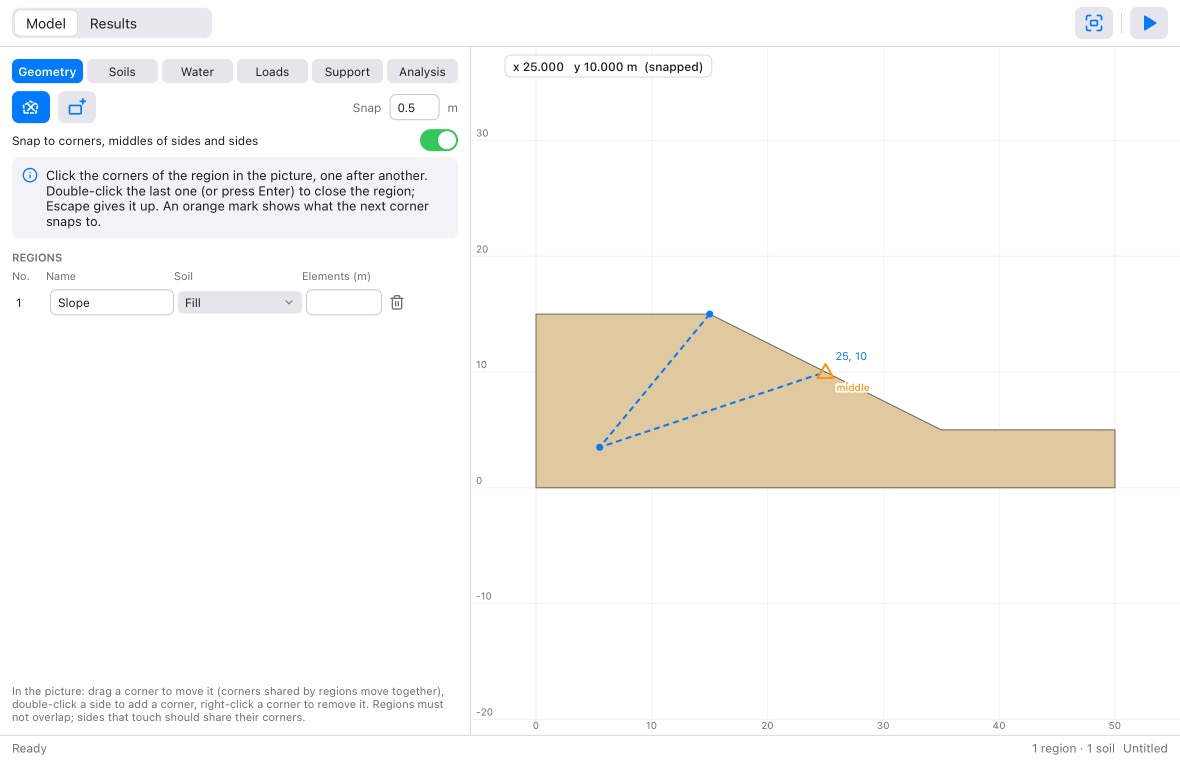Click the region number 1 cell
This screenshot has width=1180, height=760.
tap(19, 302)
